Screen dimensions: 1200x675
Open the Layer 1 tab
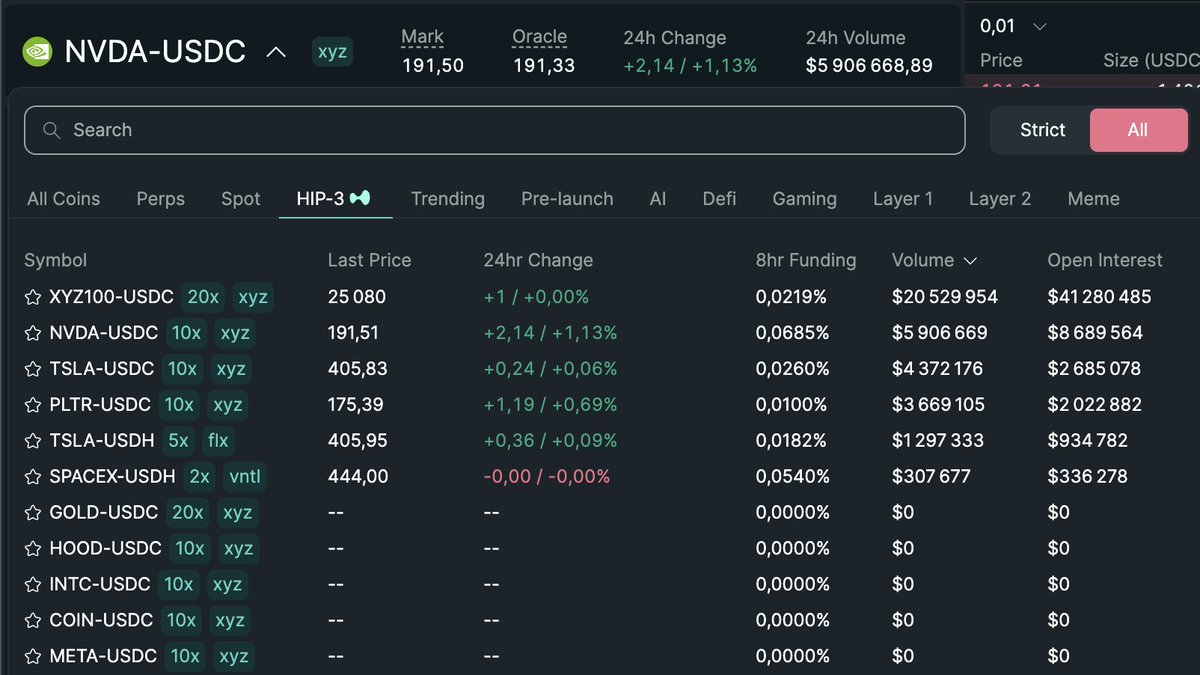[x=903, y=199]
